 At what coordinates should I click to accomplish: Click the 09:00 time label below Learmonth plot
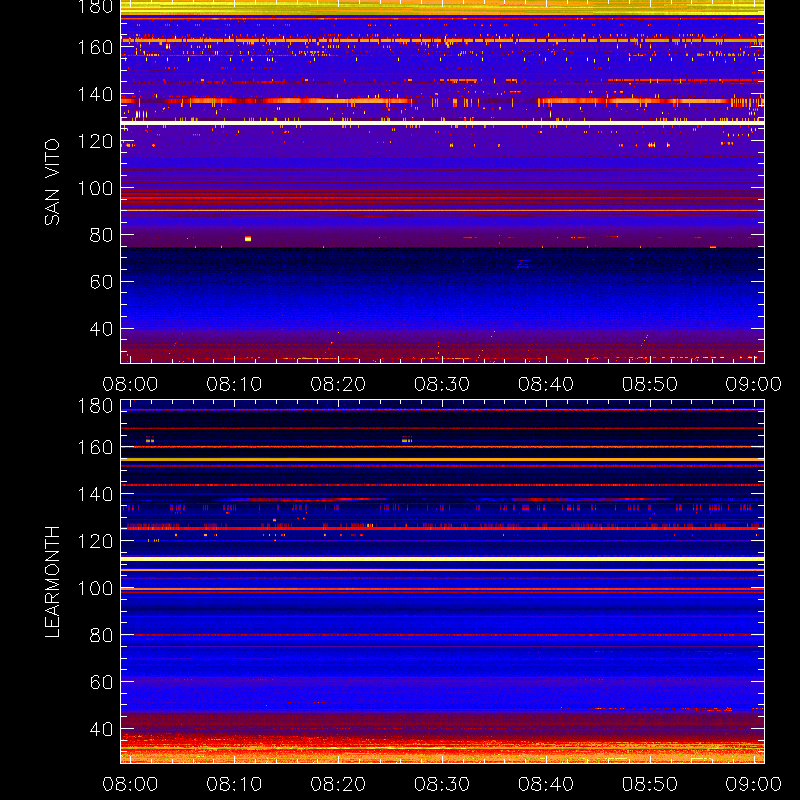coord(754,784)
